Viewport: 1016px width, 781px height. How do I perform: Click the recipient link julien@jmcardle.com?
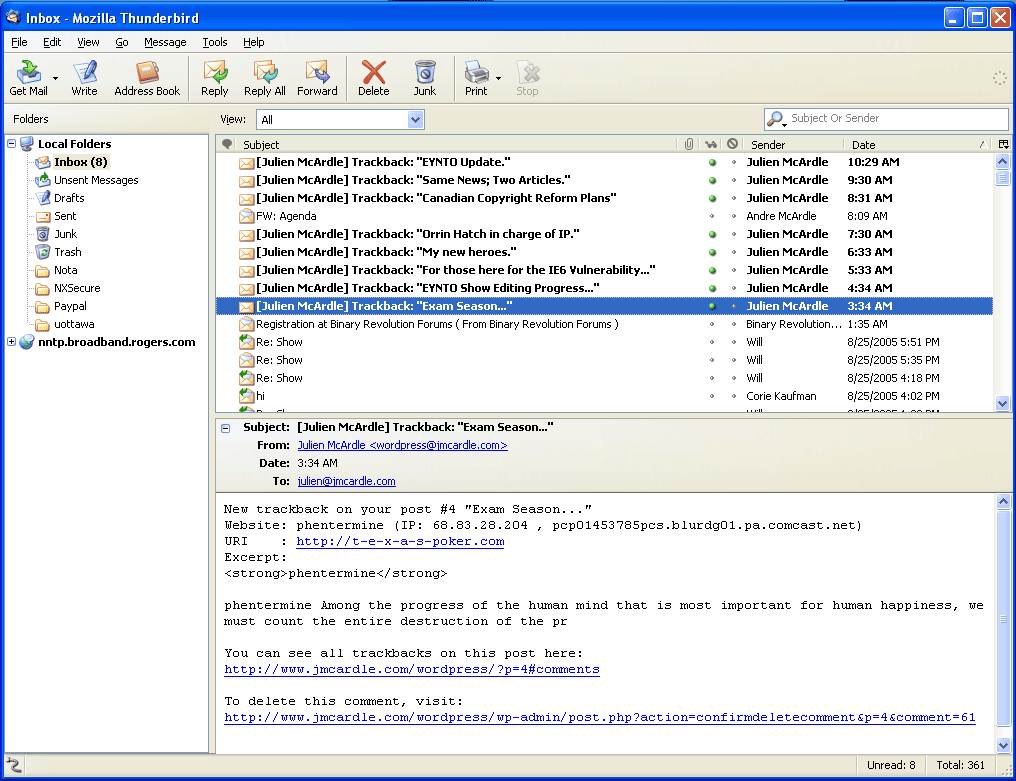[347, 481]
